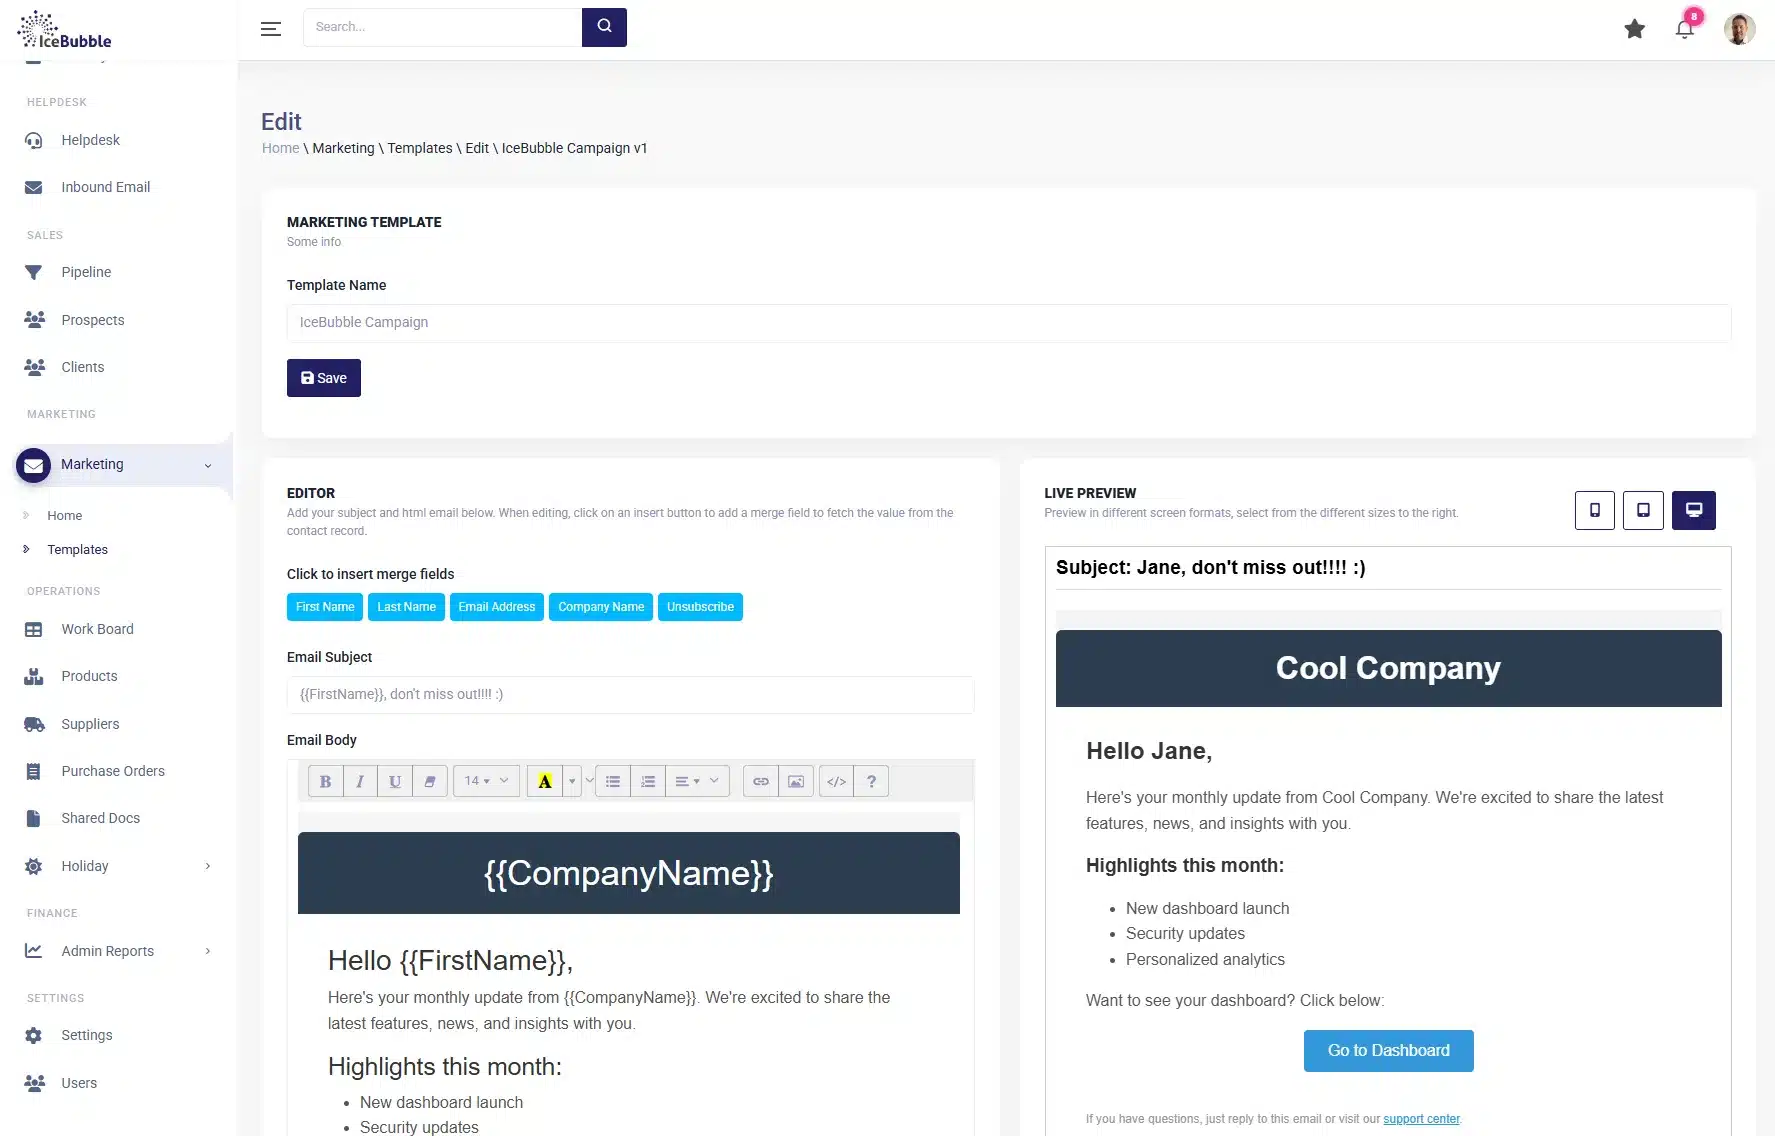
Task: Toggle bold formatting in email body toolbar
Action: click(x=325, y=781)
